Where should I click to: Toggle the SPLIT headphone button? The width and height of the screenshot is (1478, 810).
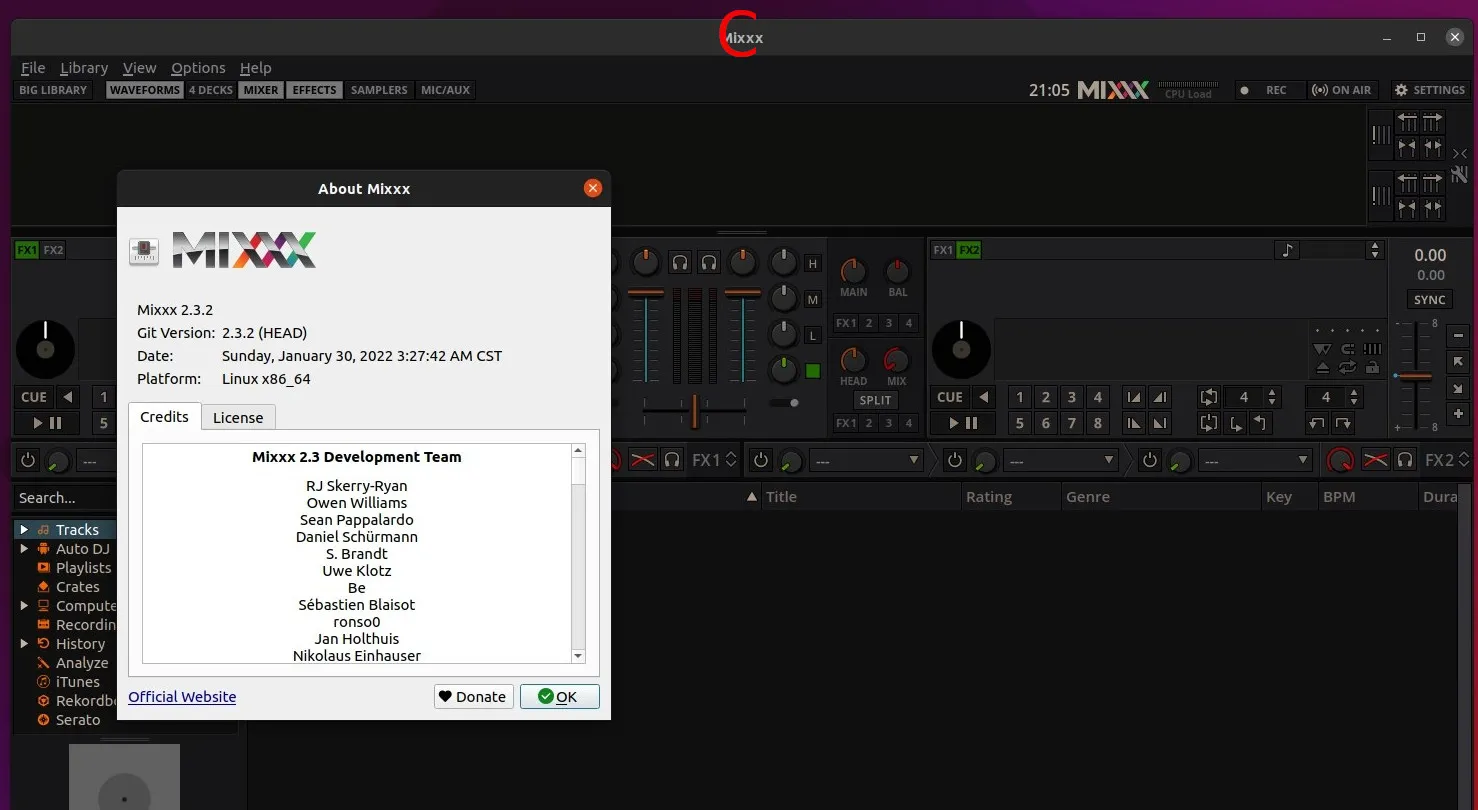point(875,400)
